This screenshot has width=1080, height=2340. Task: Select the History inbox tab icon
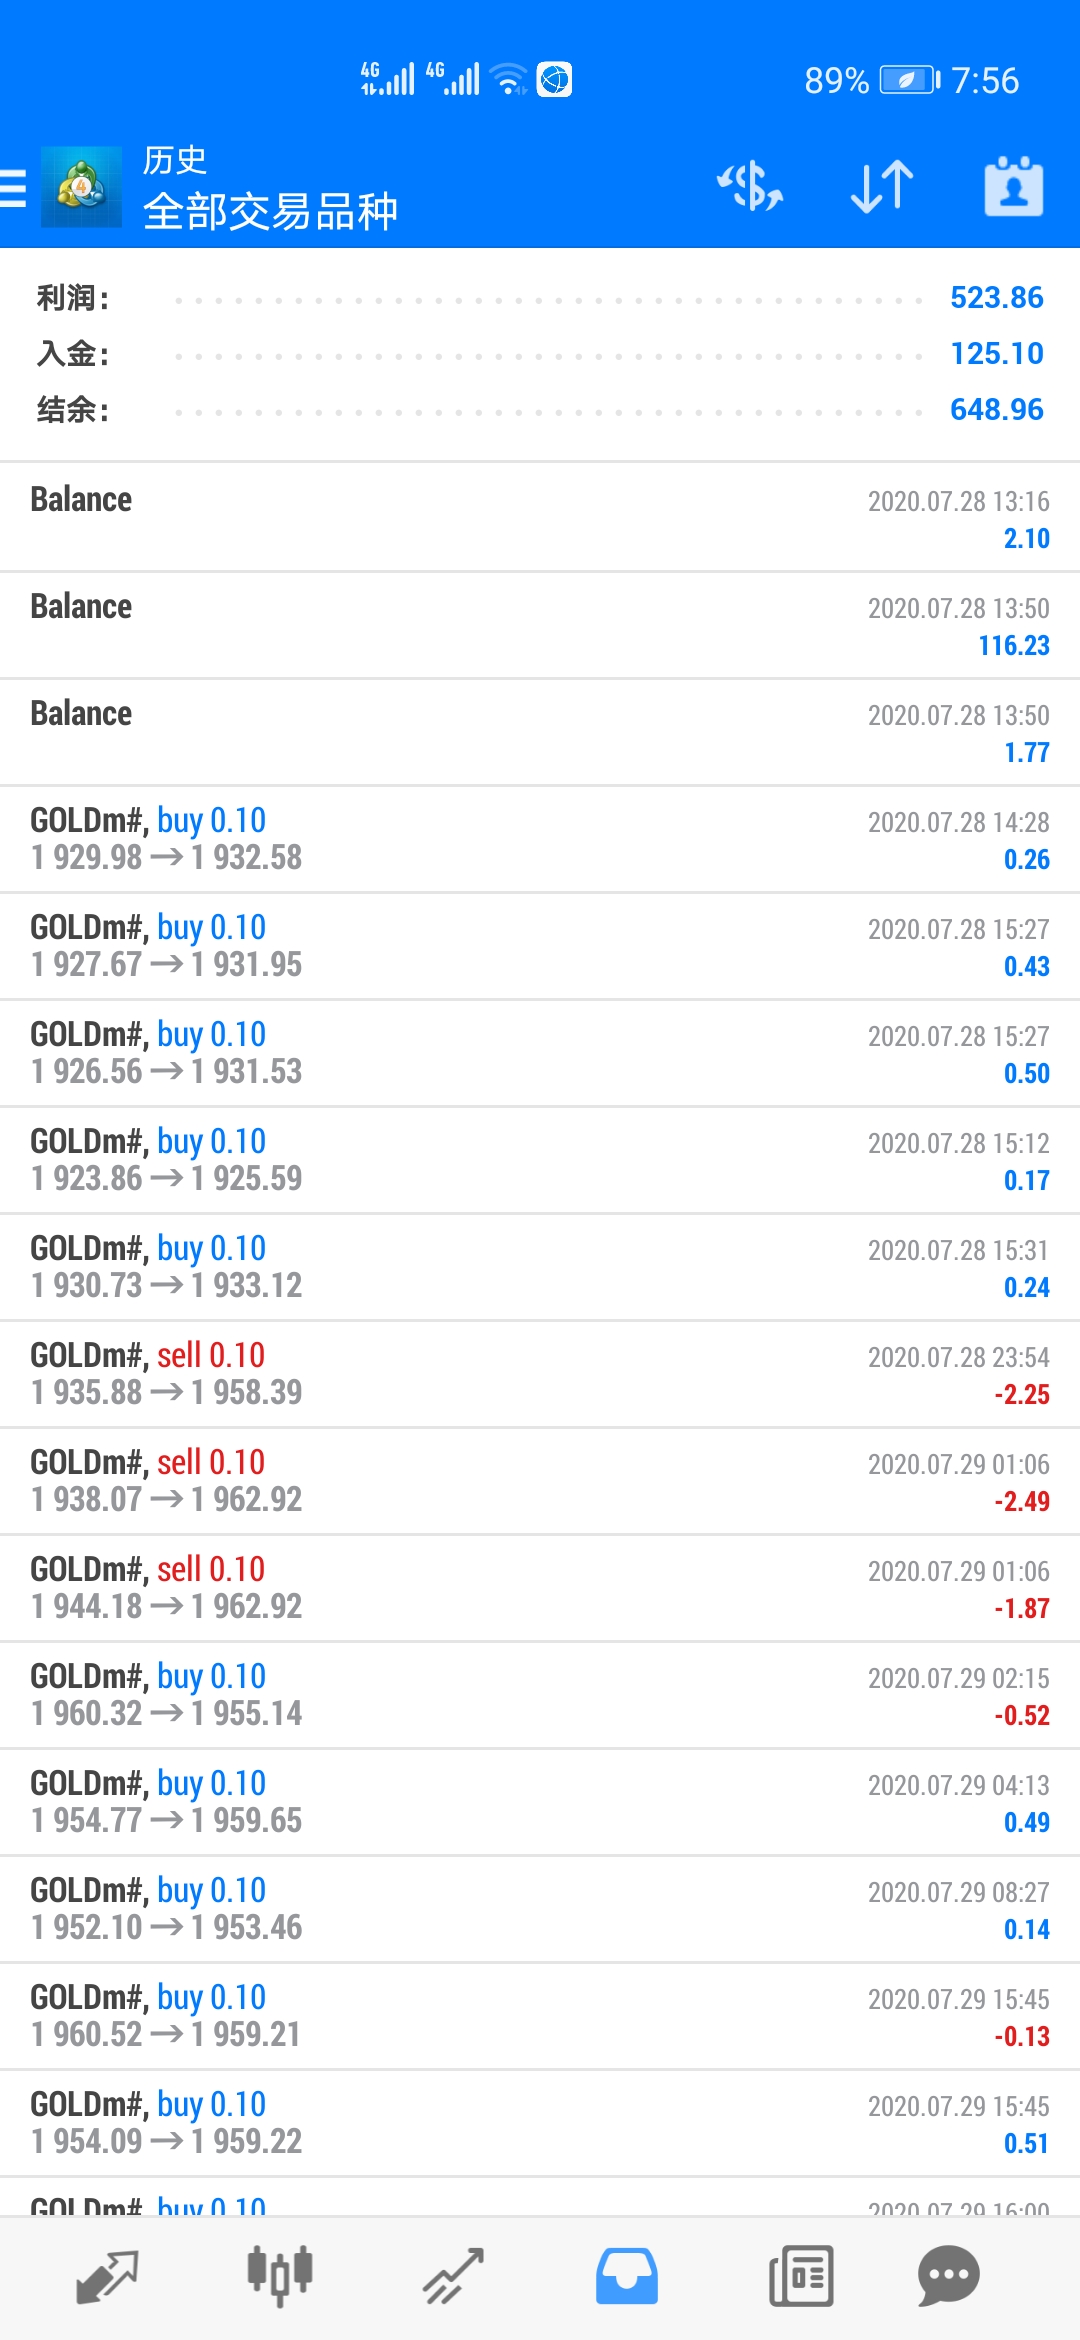tap(627, 2276)
